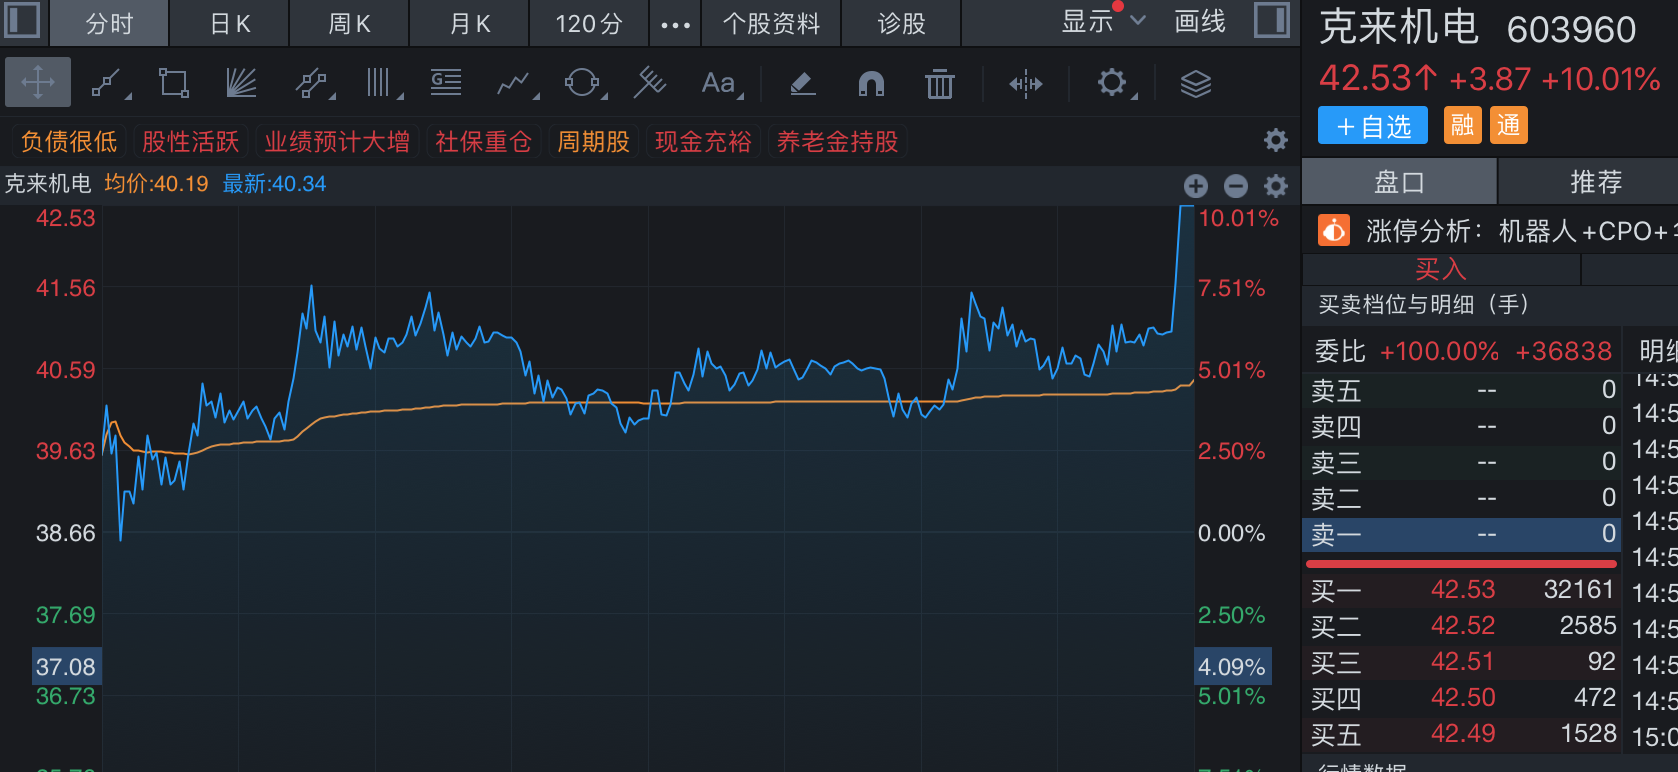1678x772 pixels.
Task: Choose the rectangle shape drawing tool
Action: [x=173, y=83]
